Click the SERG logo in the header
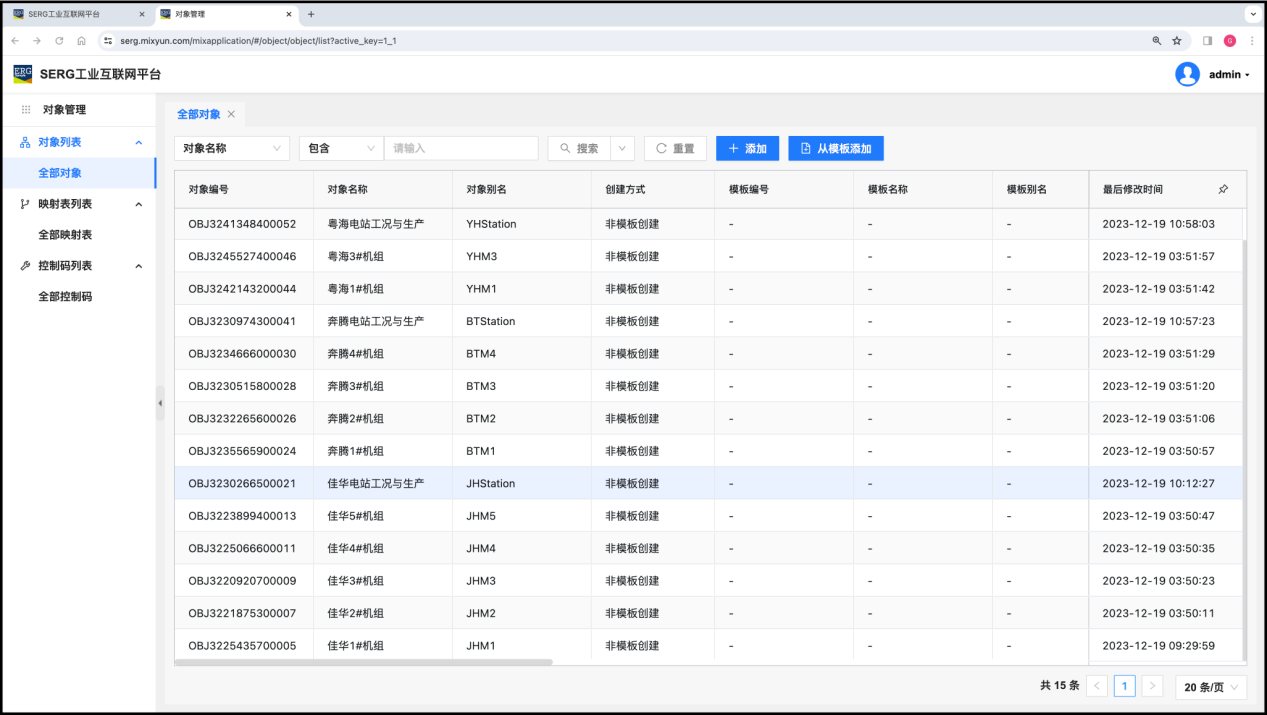 [x=23, y=74]
